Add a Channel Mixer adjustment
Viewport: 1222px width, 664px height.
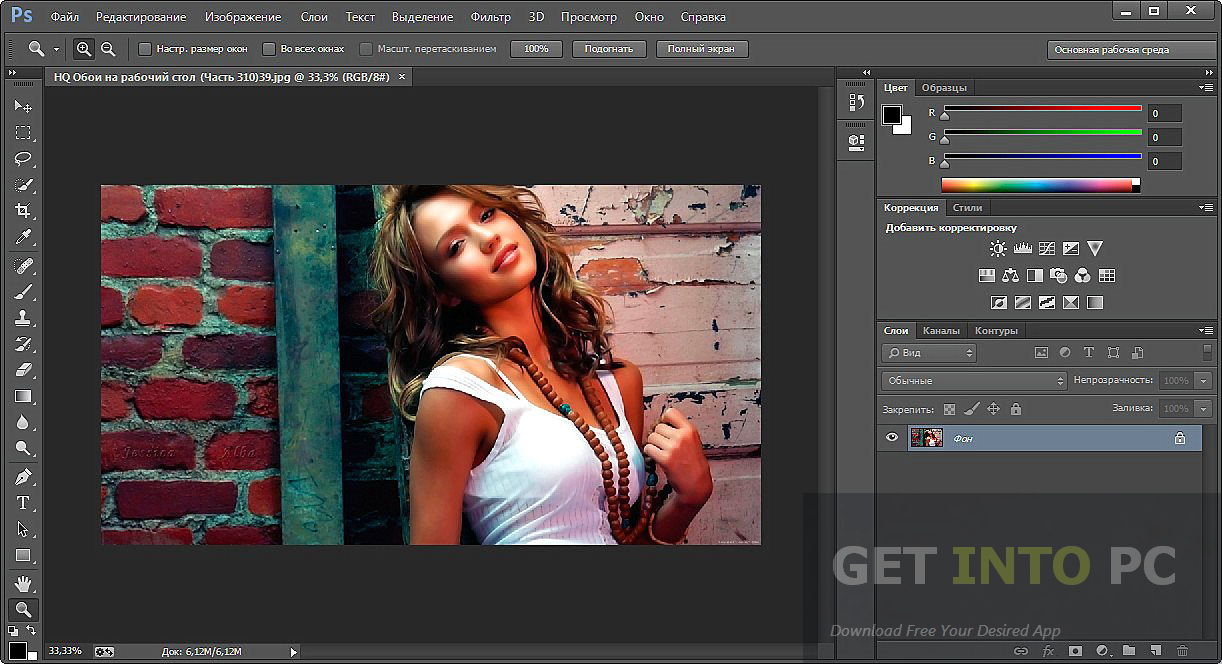pos(1083,275)
